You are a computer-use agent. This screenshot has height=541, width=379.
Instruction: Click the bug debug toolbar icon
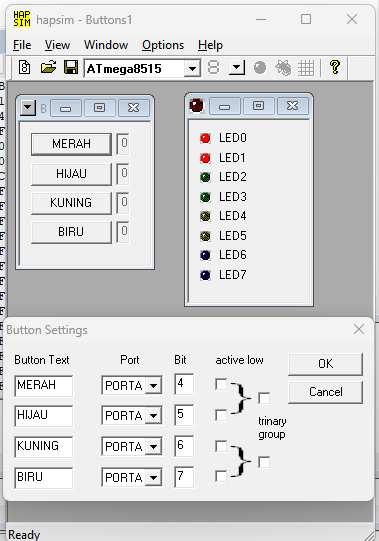(x=283, y=68)
